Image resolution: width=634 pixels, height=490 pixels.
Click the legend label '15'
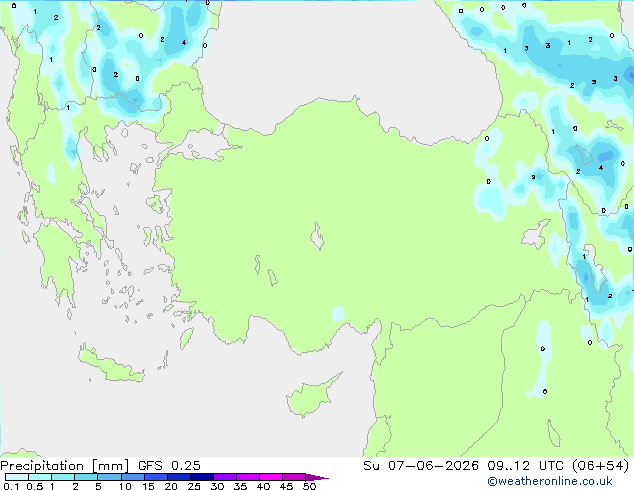[x=148, y=486]
